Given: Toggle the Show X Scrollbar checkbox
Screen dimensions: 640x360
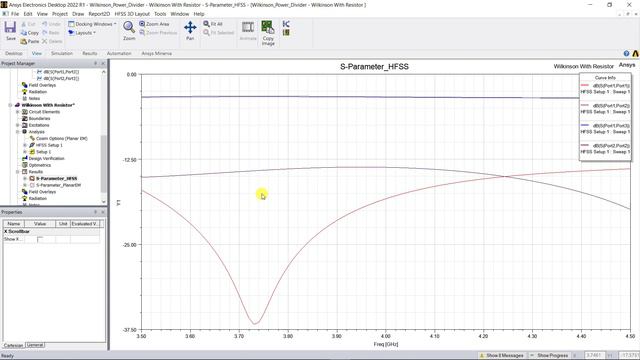Looking at the screenshot, I should tap(40, 239).
